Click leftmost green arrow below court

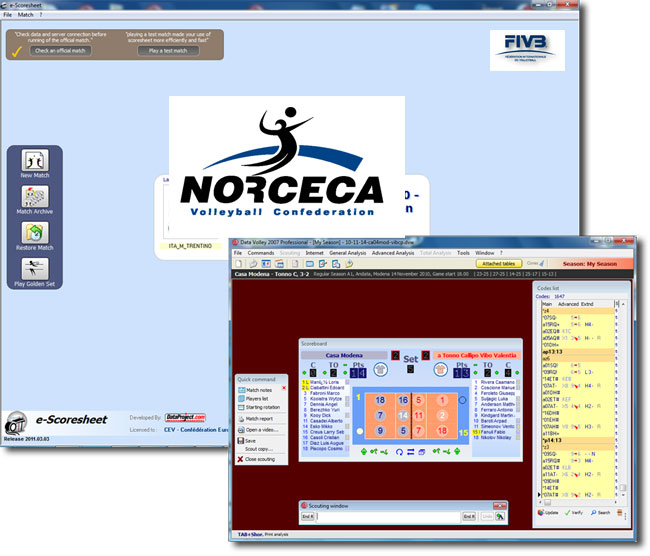(x=364, y=452)
